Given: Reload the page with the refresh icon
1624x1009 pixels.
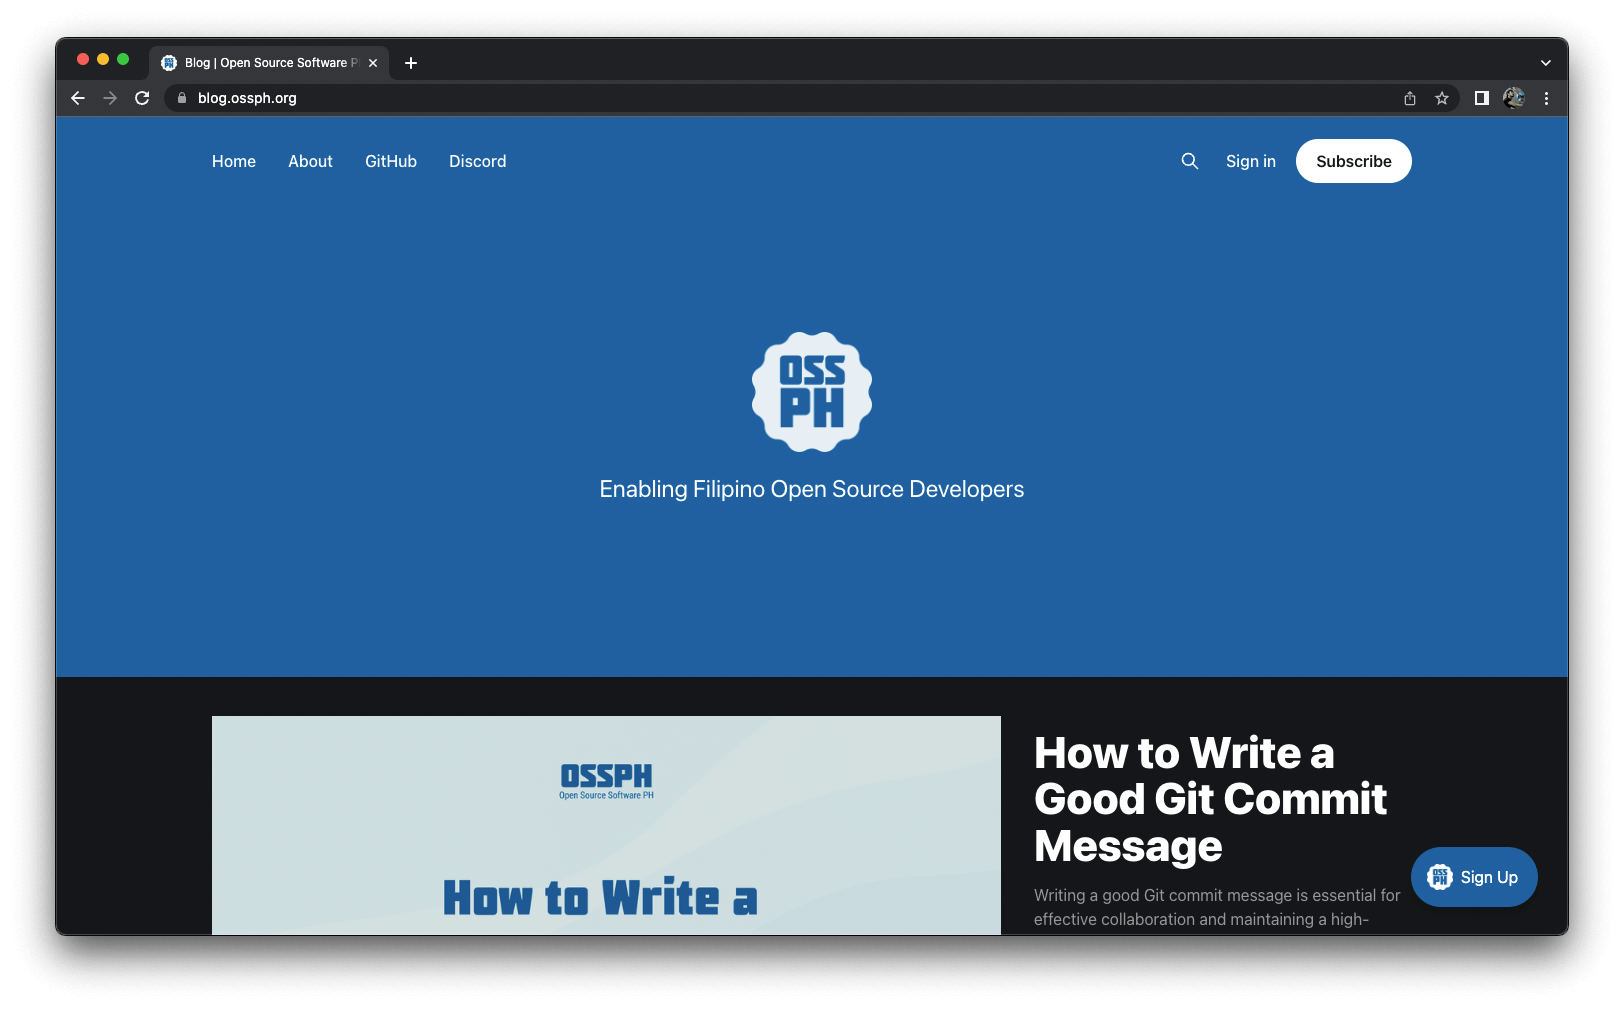Looking at the screenshot, I should point(142,98).
